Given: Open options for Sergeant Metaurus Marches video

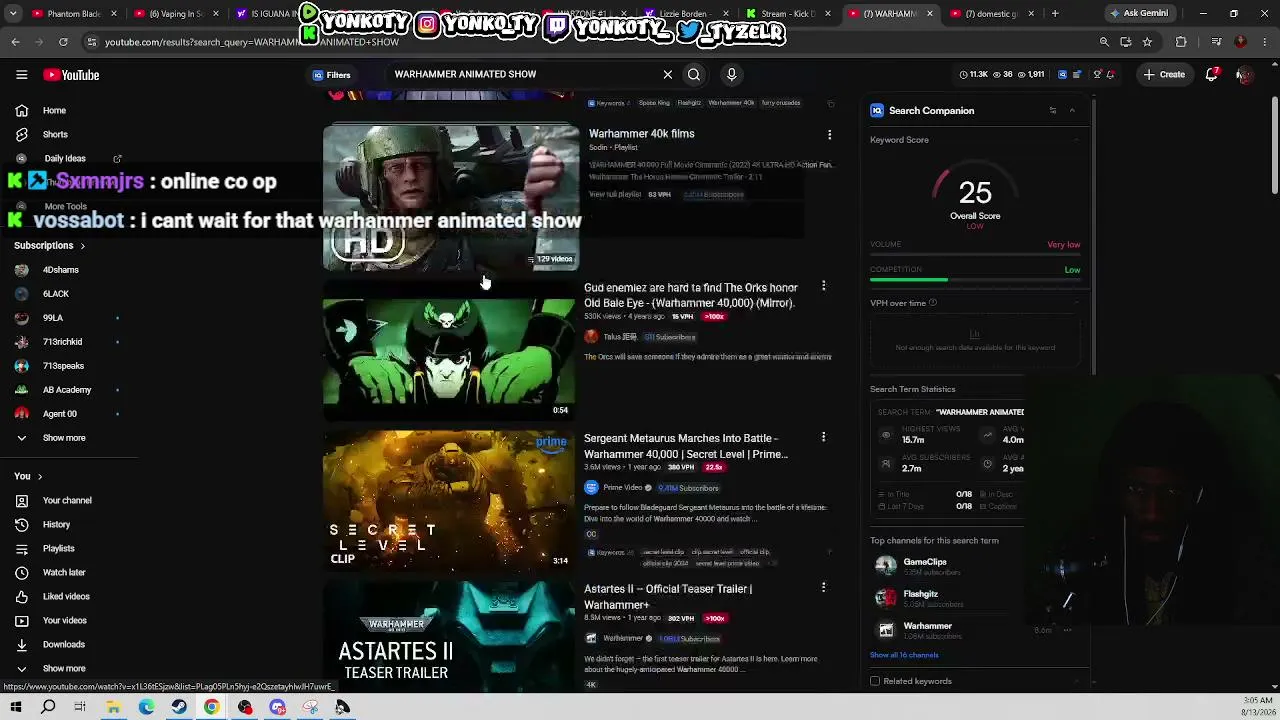Looking at the screenshot, I should 823,437.
